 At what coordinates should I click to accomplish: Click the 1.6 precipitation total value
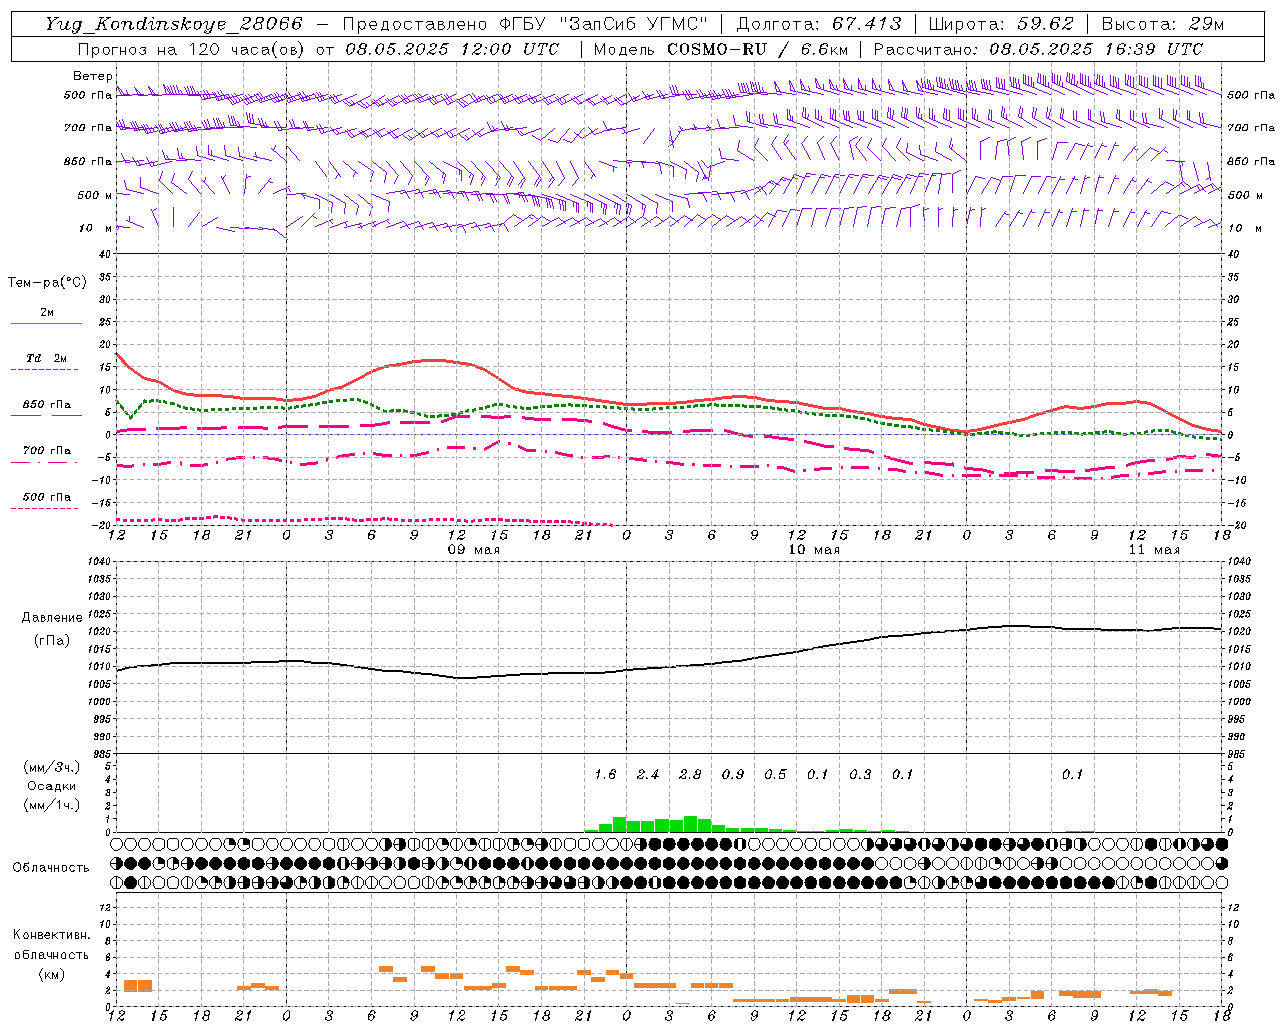pos(605,774)
